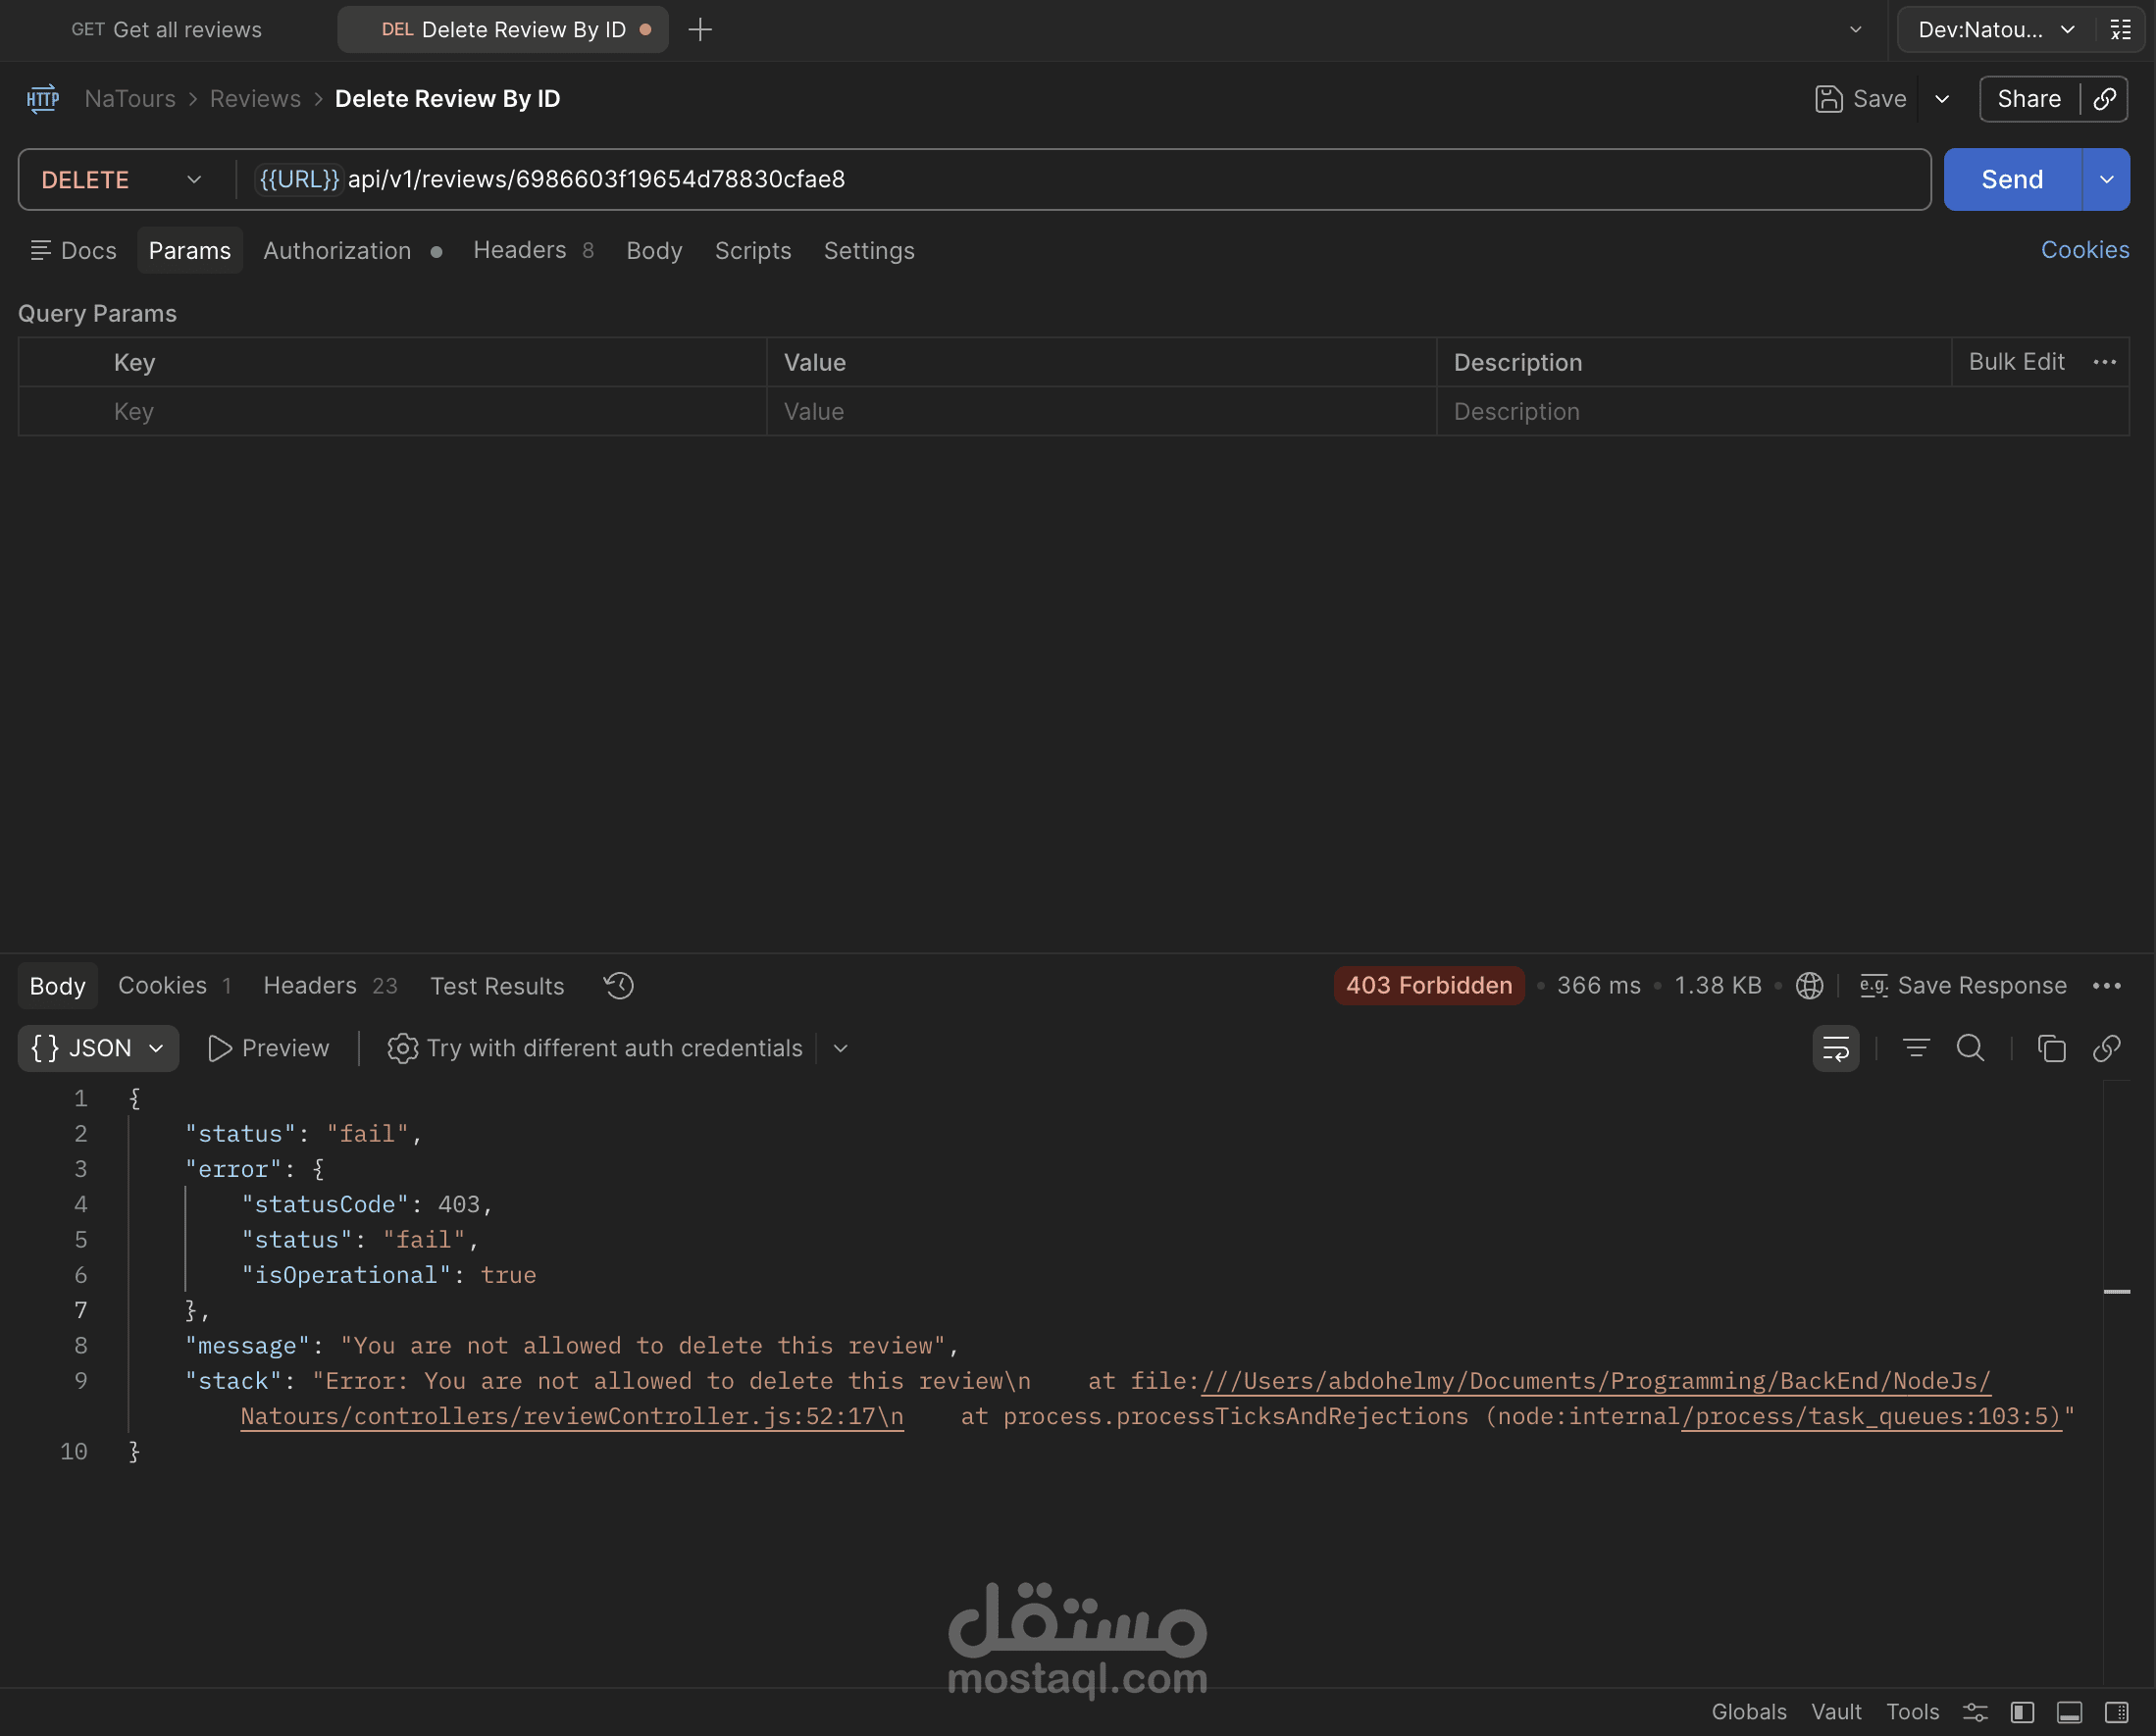Expand the JSON format dropdown

pos(98,1048)
